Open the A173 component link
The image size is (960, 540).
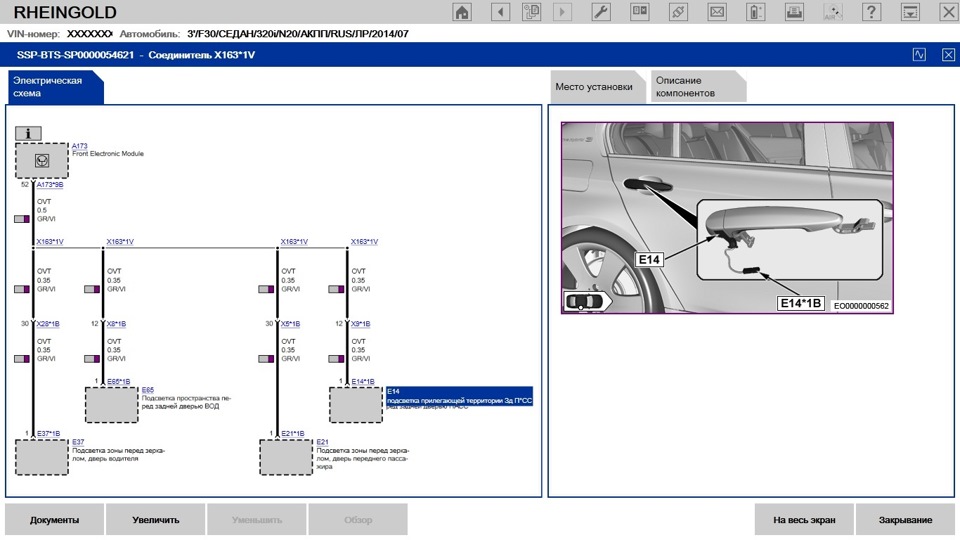80,146
